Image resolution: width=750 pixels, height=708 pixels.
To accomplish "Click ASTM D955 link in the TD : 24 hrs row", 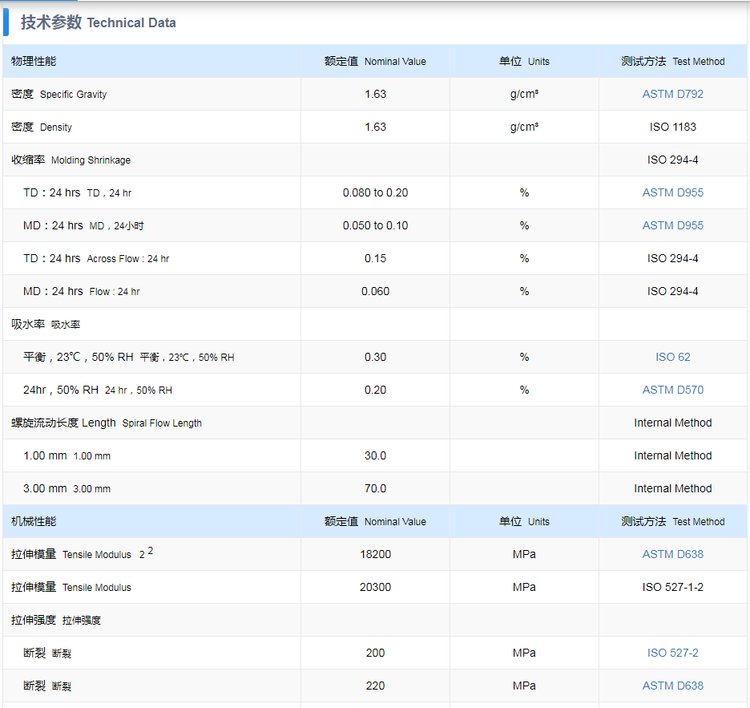I will [x=672, y=193].
